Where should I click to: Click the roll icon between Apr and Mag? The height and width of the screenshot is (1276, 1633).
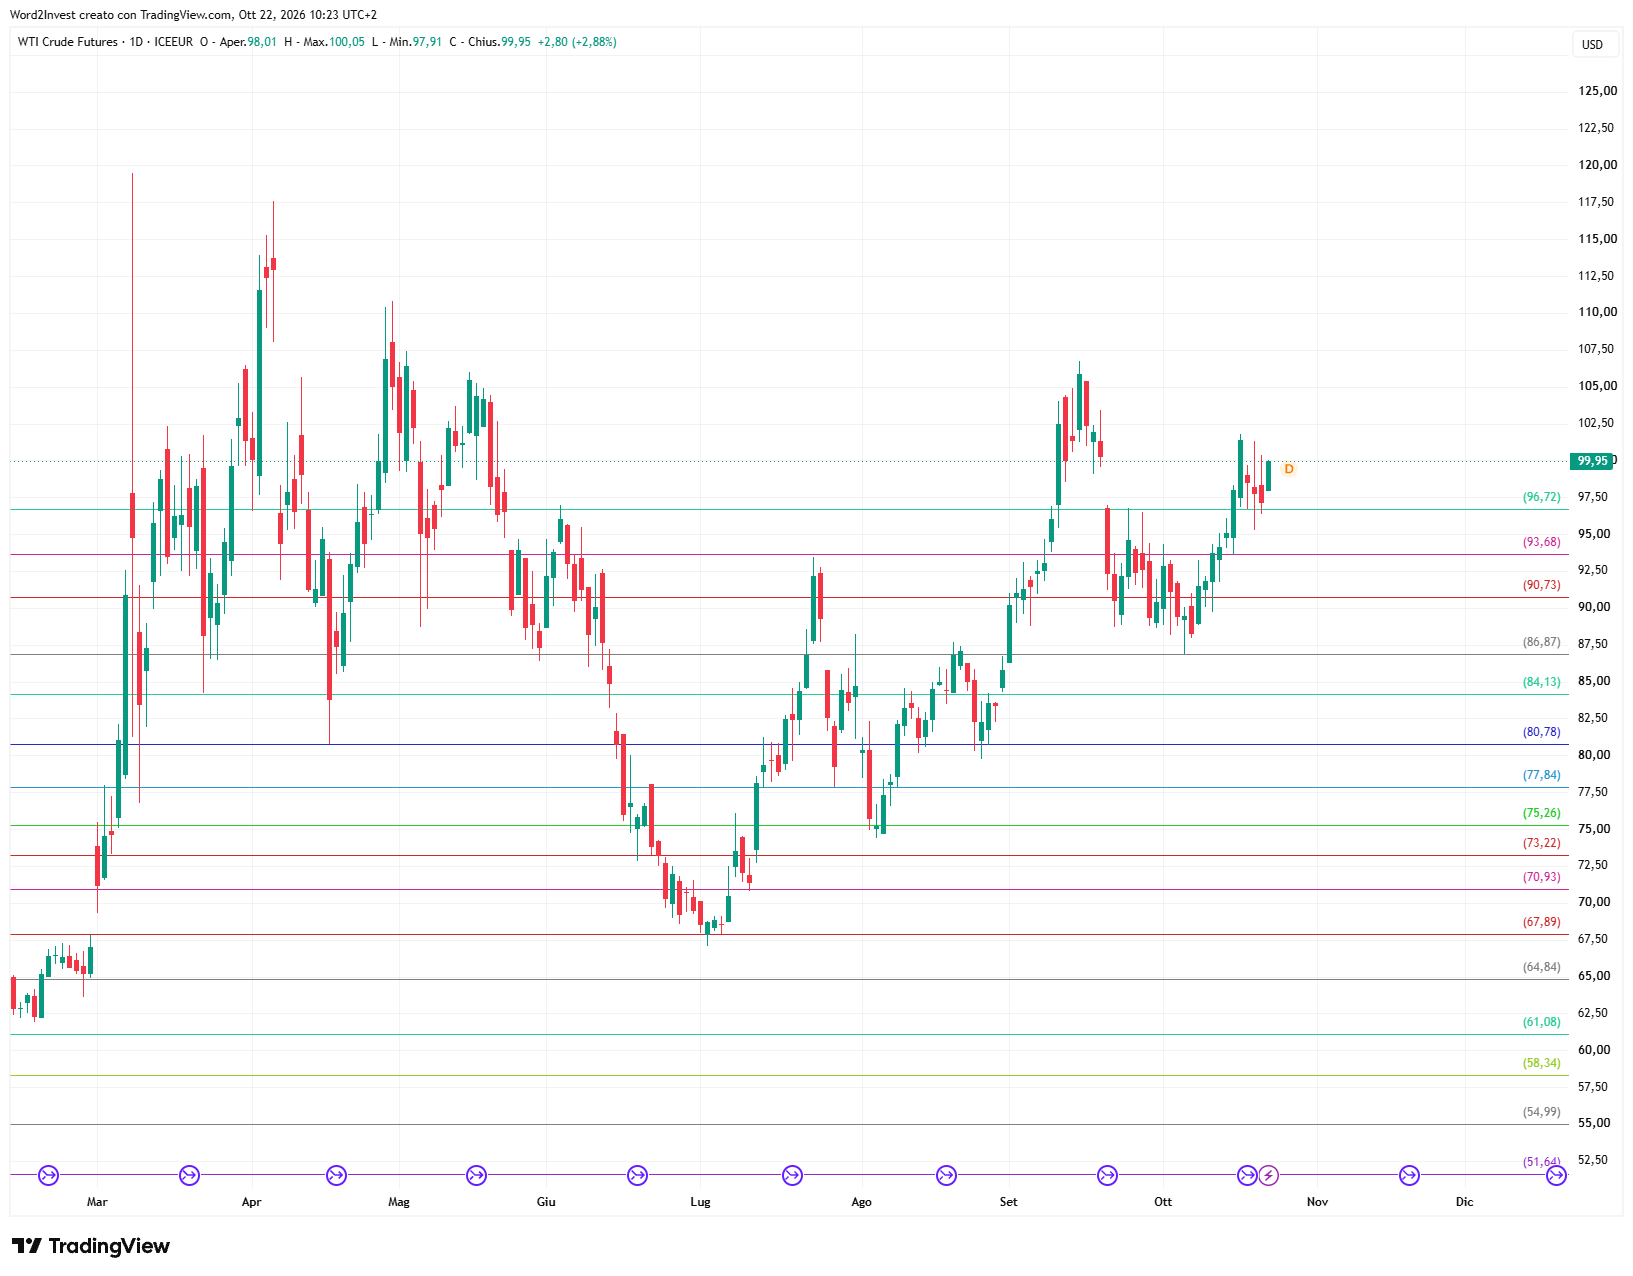click(x=337, y=1175)
